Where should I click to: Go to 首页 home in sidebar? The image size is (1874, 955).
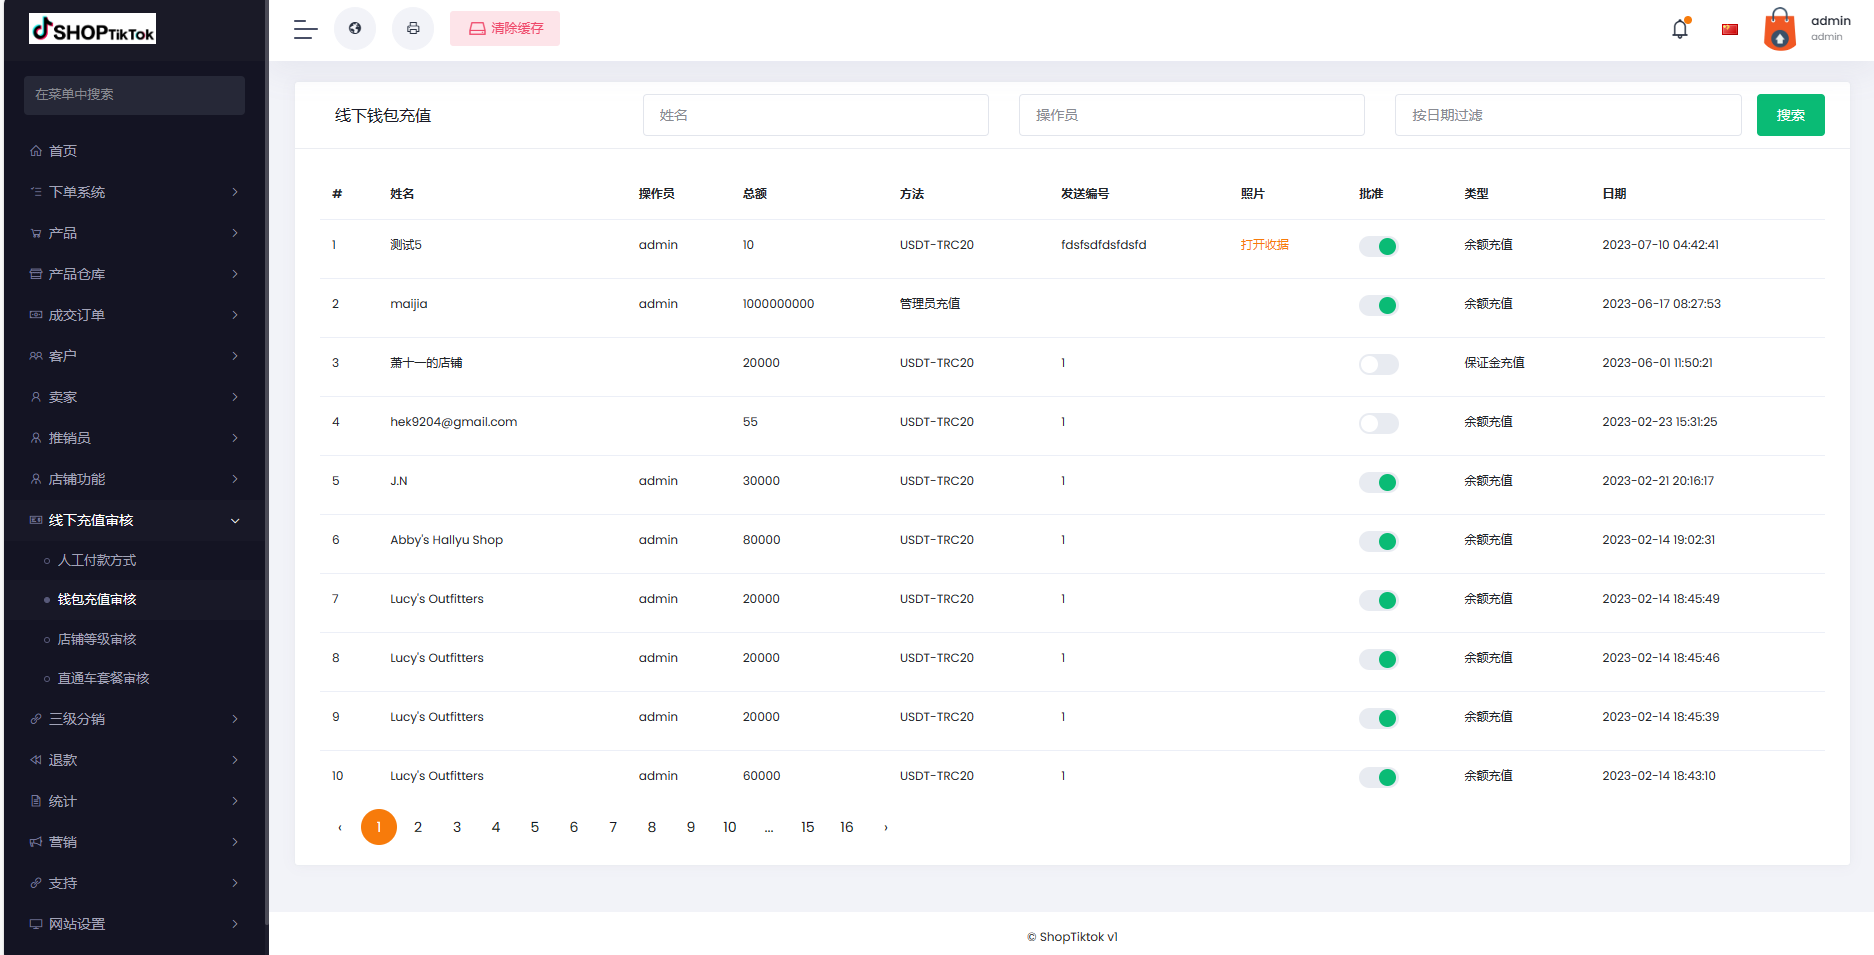pyautogui.click(x=63, y=151)
